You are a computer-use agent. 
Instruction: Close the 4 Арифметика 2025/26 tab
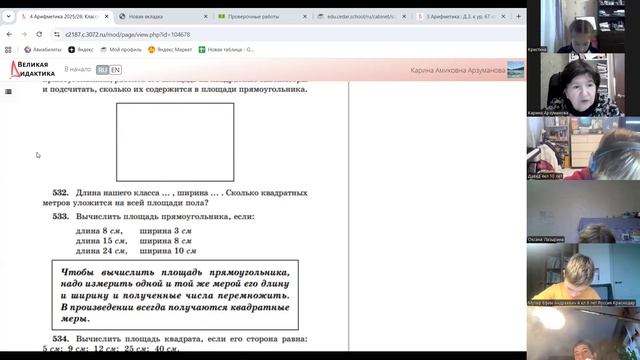(x=107, y=16)
